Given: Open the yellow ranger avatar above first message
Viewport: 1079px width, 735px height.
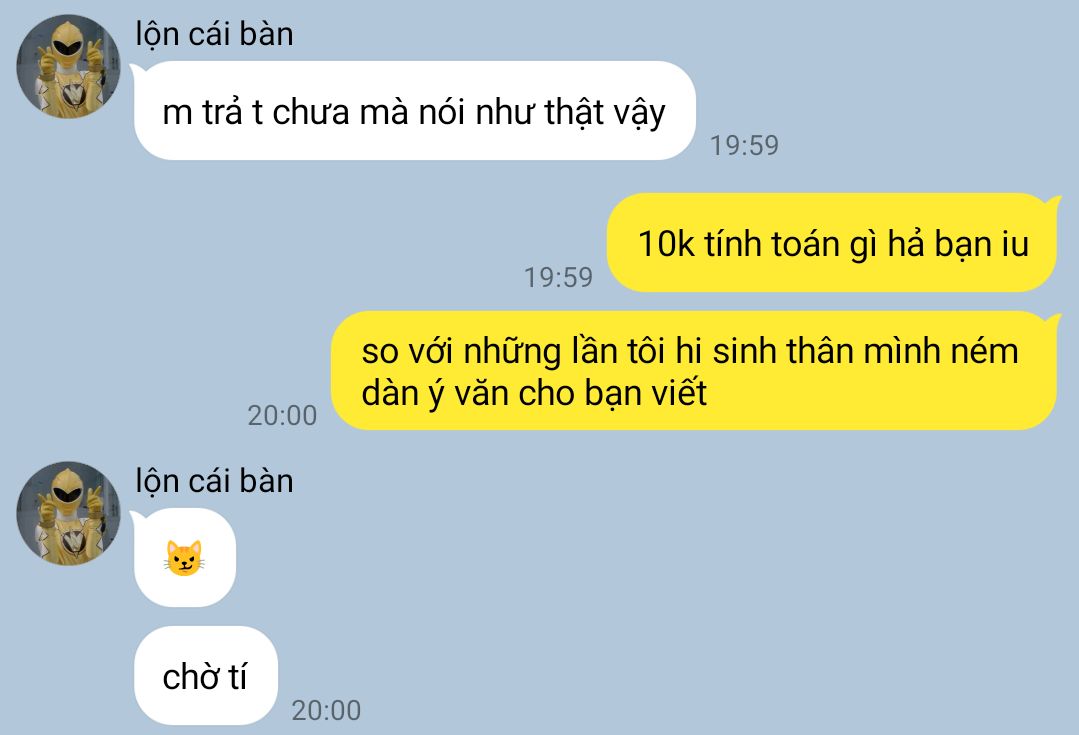Looking at the screenshot, I should click(68, 67).
